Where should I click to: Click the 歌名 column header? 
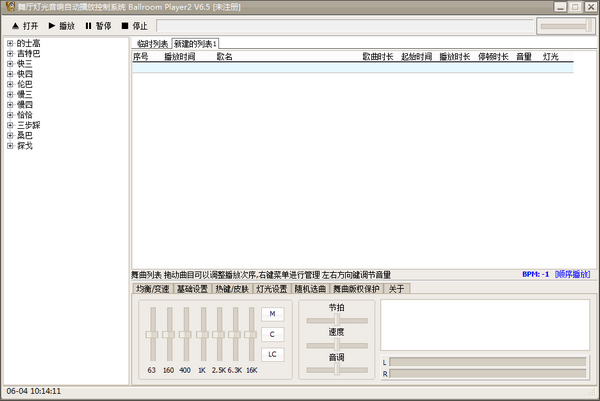[x=224, y=57]
